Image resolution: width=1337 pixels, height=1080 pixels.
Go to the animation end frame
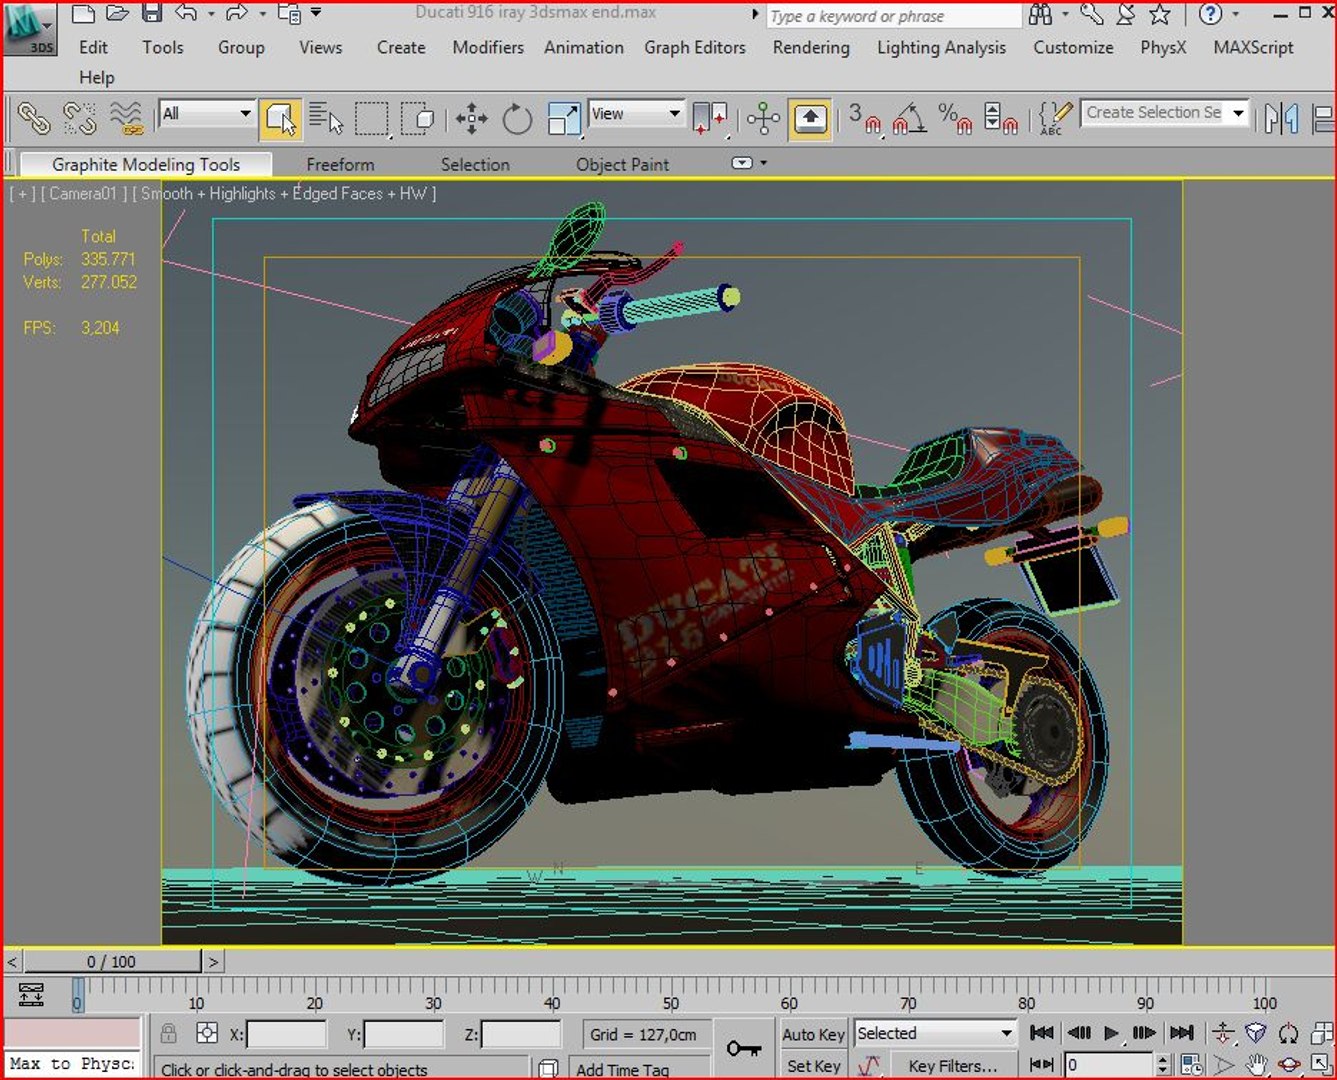pyautogui.click(x=1182, y=1033)
